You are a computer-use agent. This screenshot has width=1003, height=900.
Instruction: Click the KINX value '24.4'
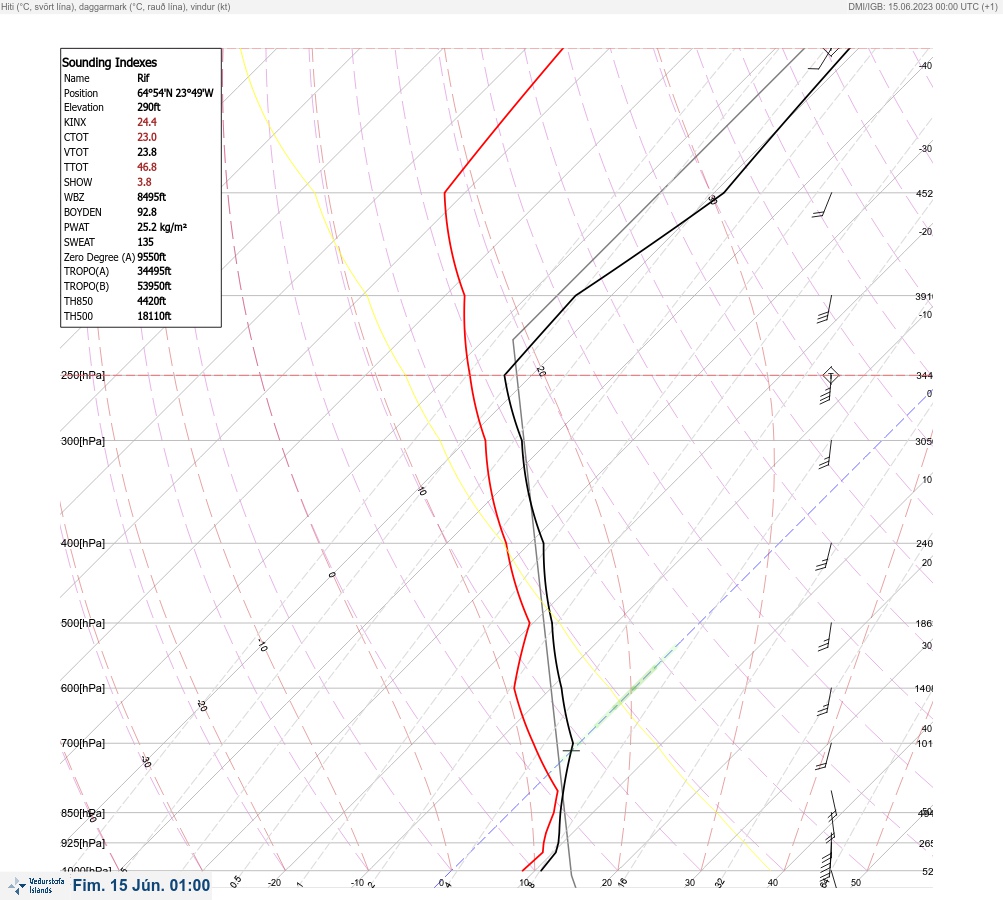coord(147,122)
